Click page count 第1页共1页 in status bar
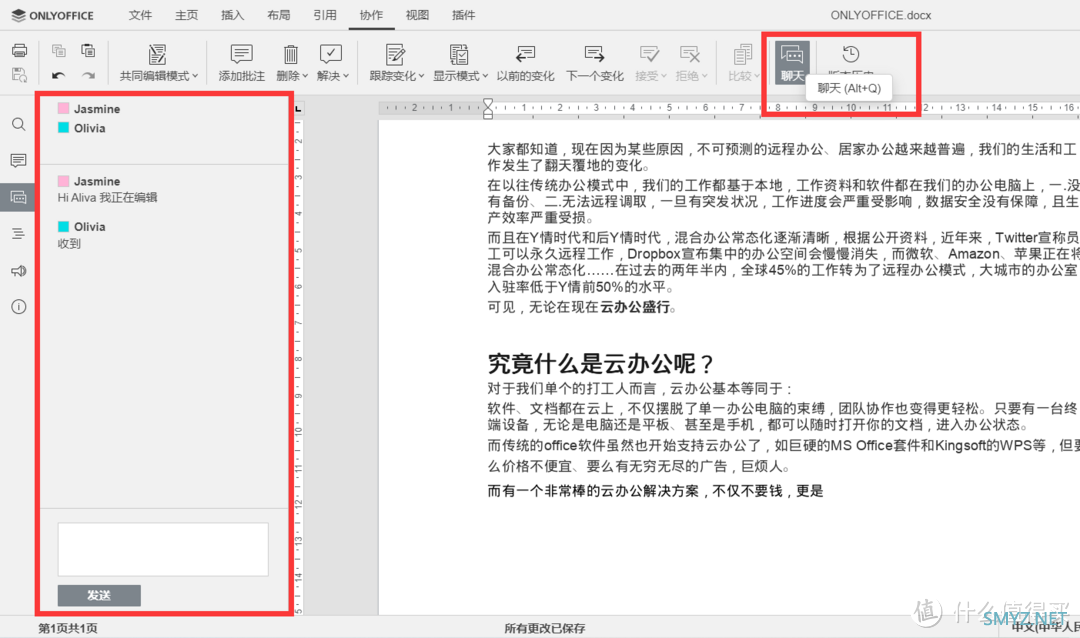1080x638 pixels. point(68,628)
